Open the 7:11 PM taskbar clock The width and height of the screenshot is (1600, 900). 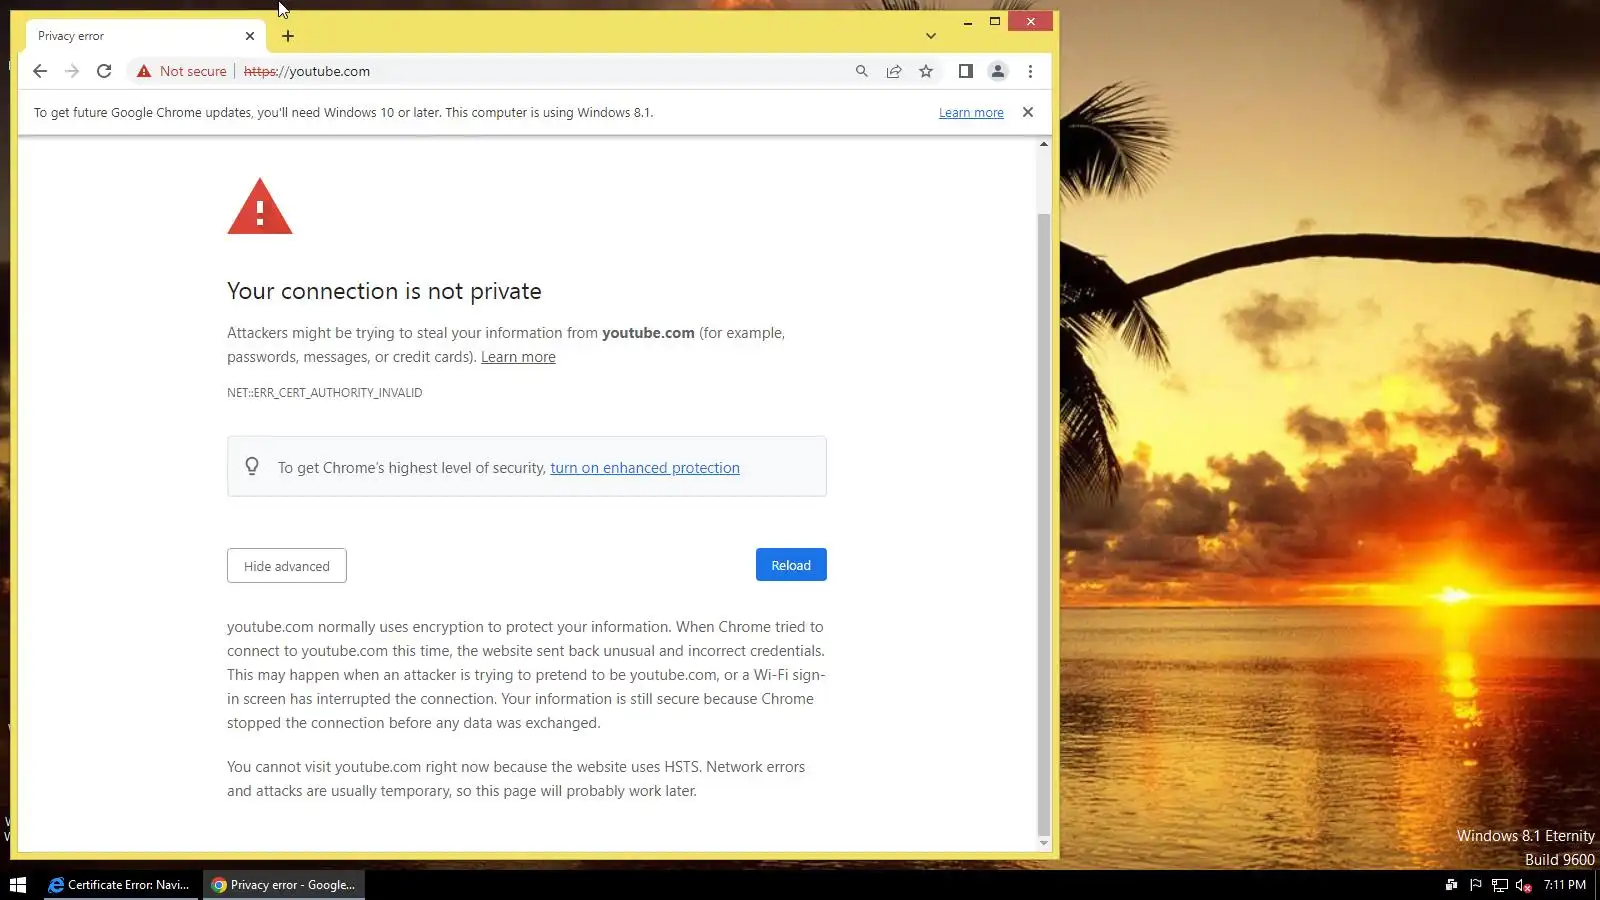click(1565, 885)
